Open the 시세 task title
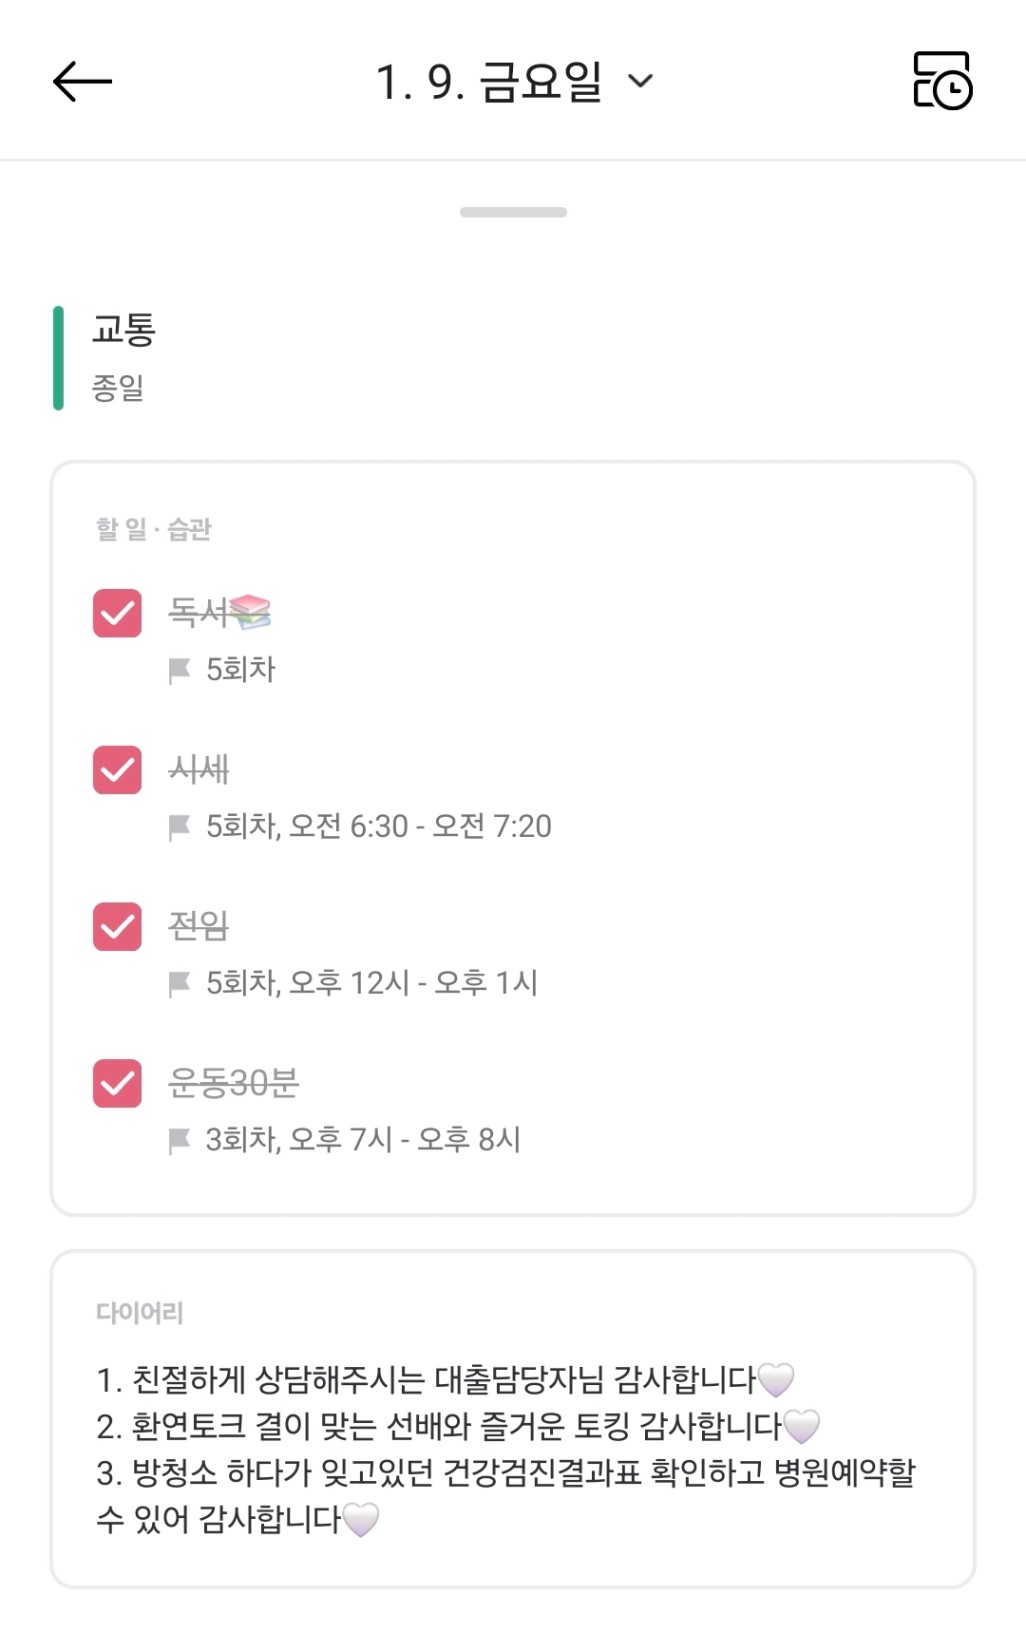The image size is (1026, 1632). click(199, 769)
